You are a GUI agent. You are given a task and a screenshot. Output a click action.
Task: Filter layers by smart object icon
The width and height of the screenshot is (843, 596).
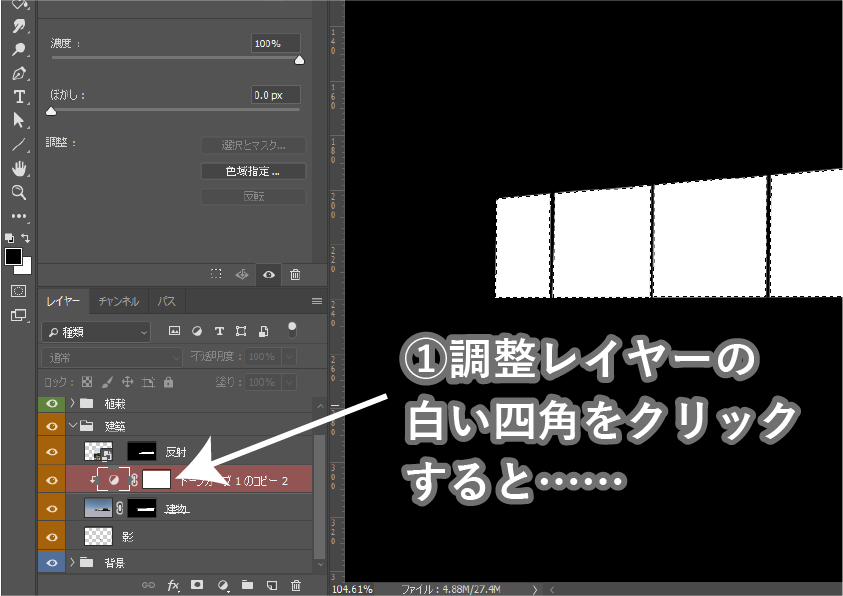263,331
